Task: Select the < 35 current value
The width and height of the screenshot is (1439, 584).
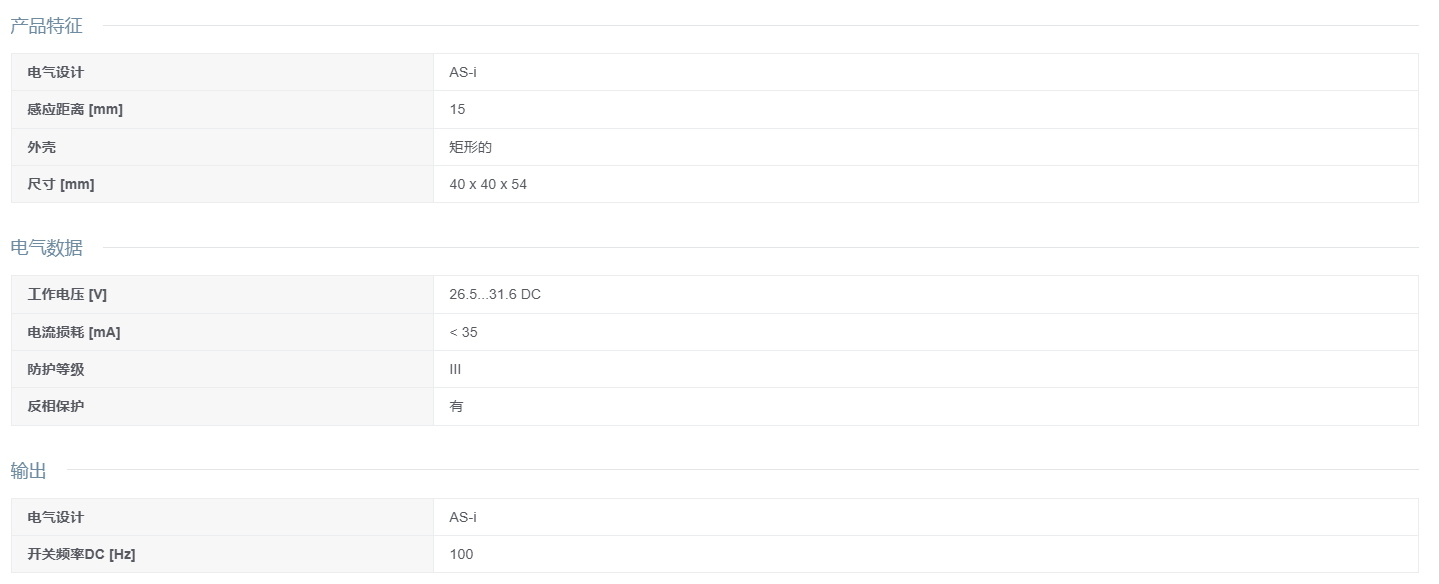Action: [463, 332]
